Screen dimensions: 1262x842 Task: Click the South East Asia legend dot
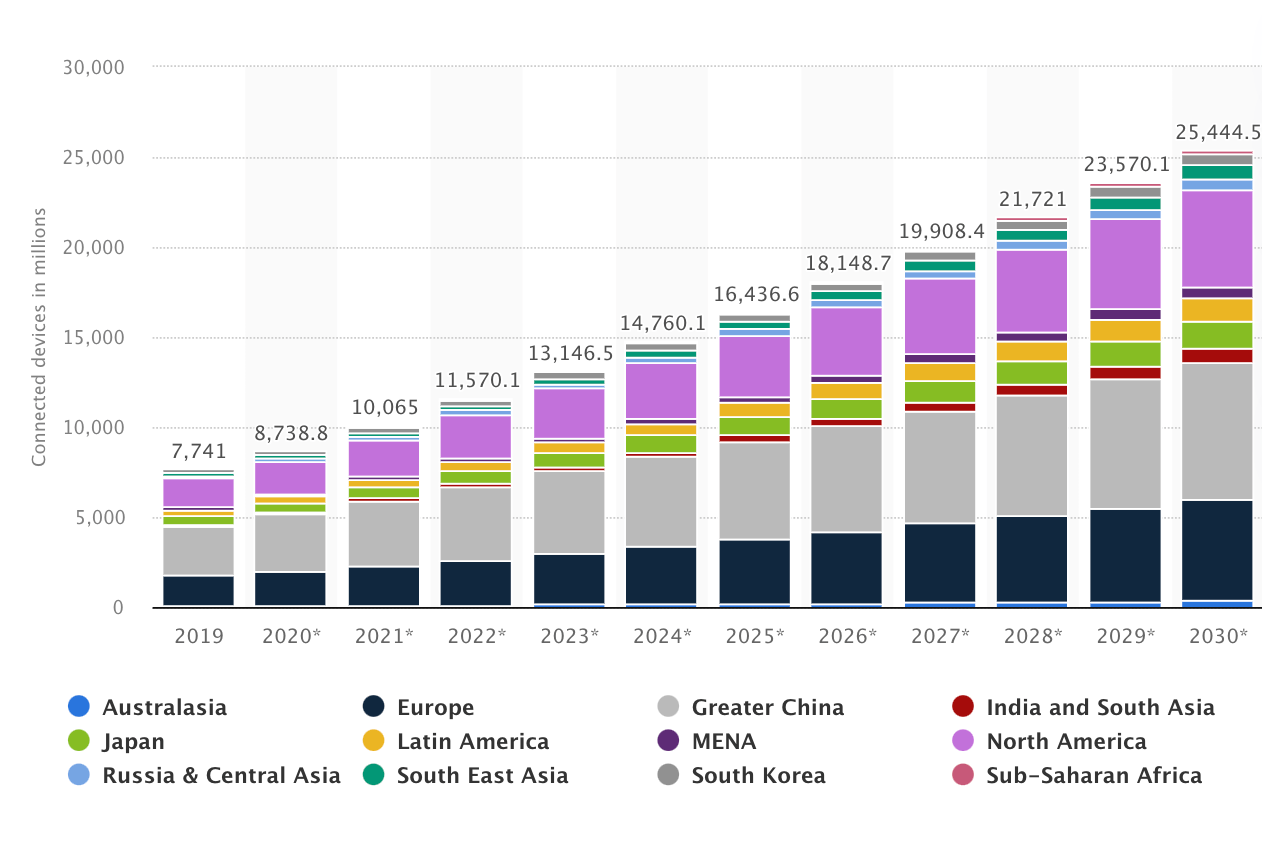pos(374,775)
